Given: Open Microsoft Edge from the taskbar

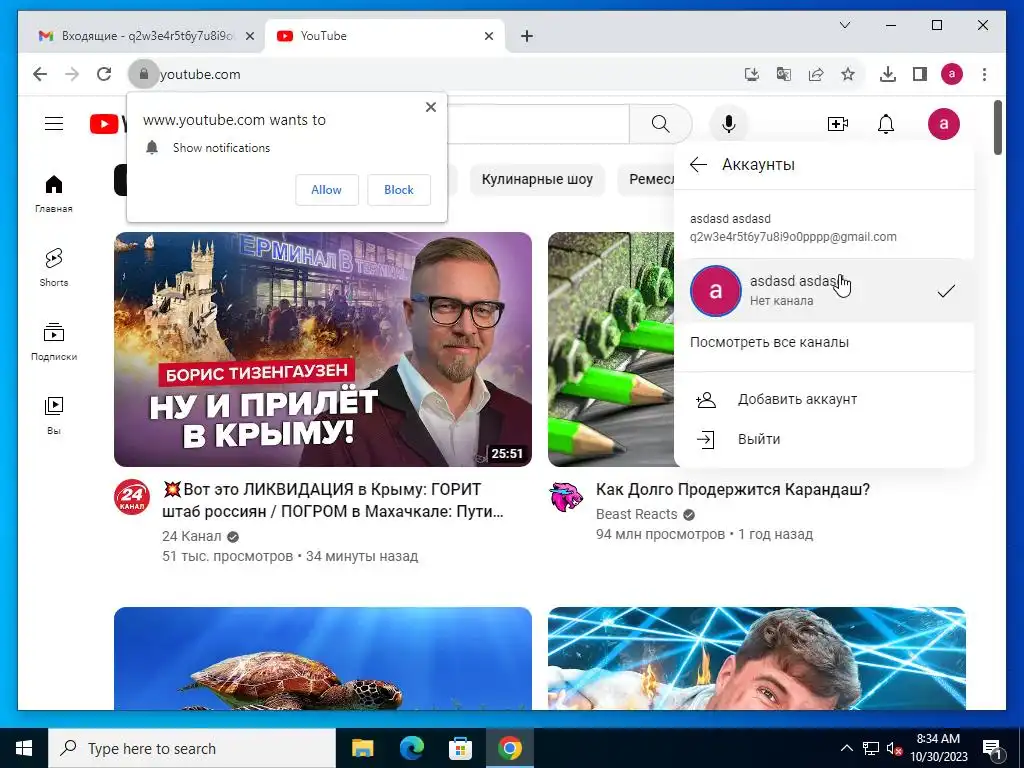Looking at the screenshot, I should (x=411, y=748).
